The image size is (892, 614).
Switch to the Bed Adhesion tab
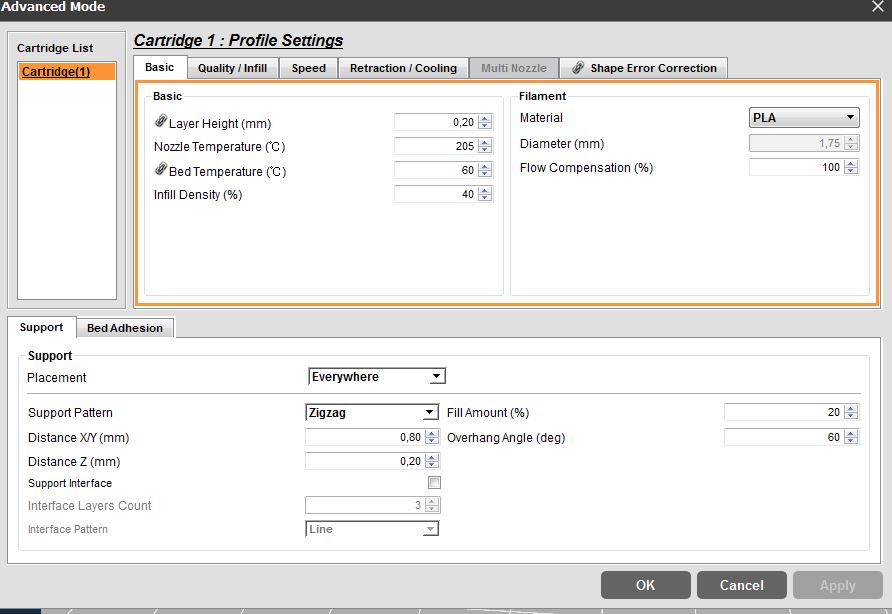pos(124,327)
